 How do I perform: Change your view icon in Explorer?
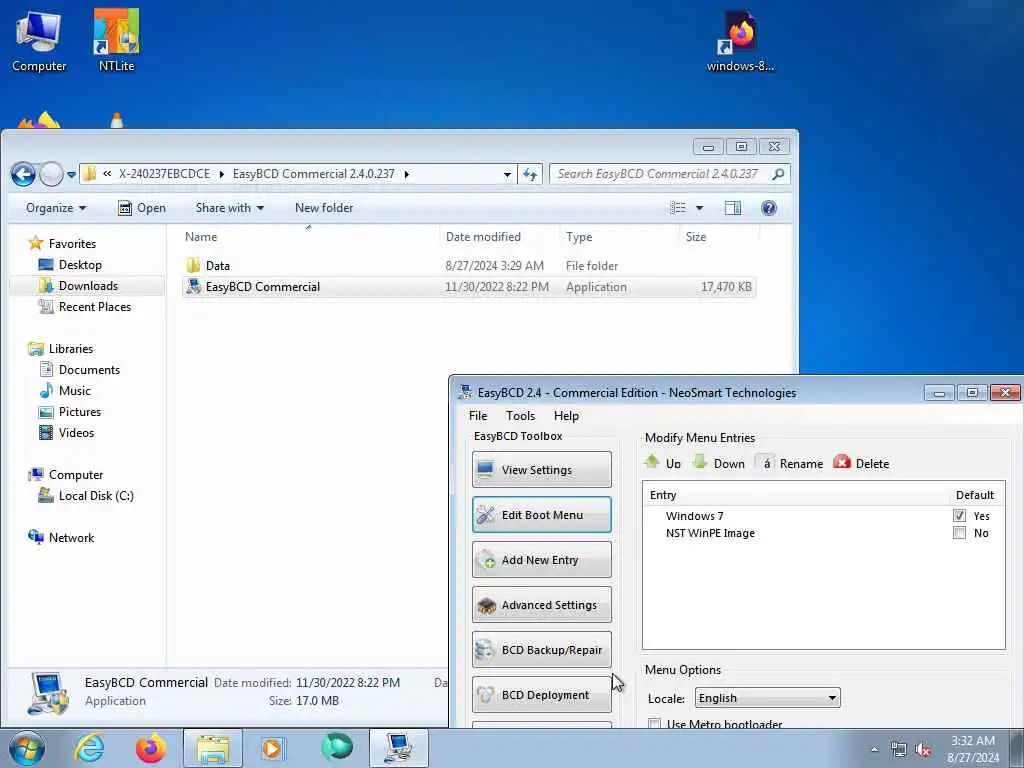coord(678,208)
